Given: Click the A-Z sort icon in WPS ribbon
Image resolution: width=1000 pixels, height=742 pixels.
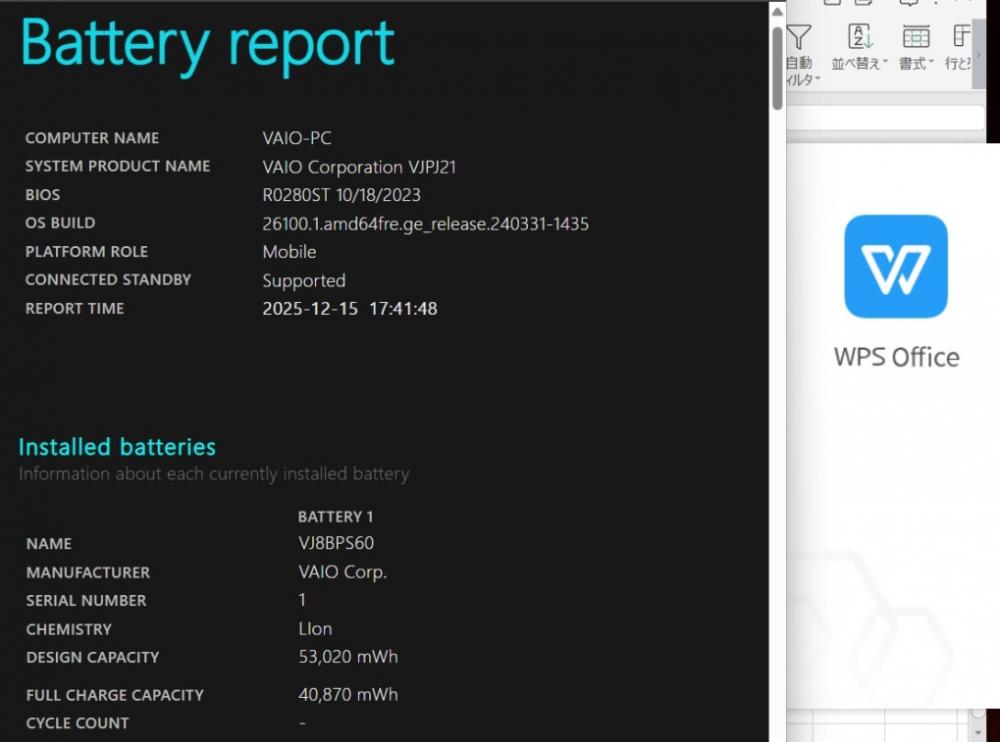Looking at the screenshot, I should coord(859,37).
